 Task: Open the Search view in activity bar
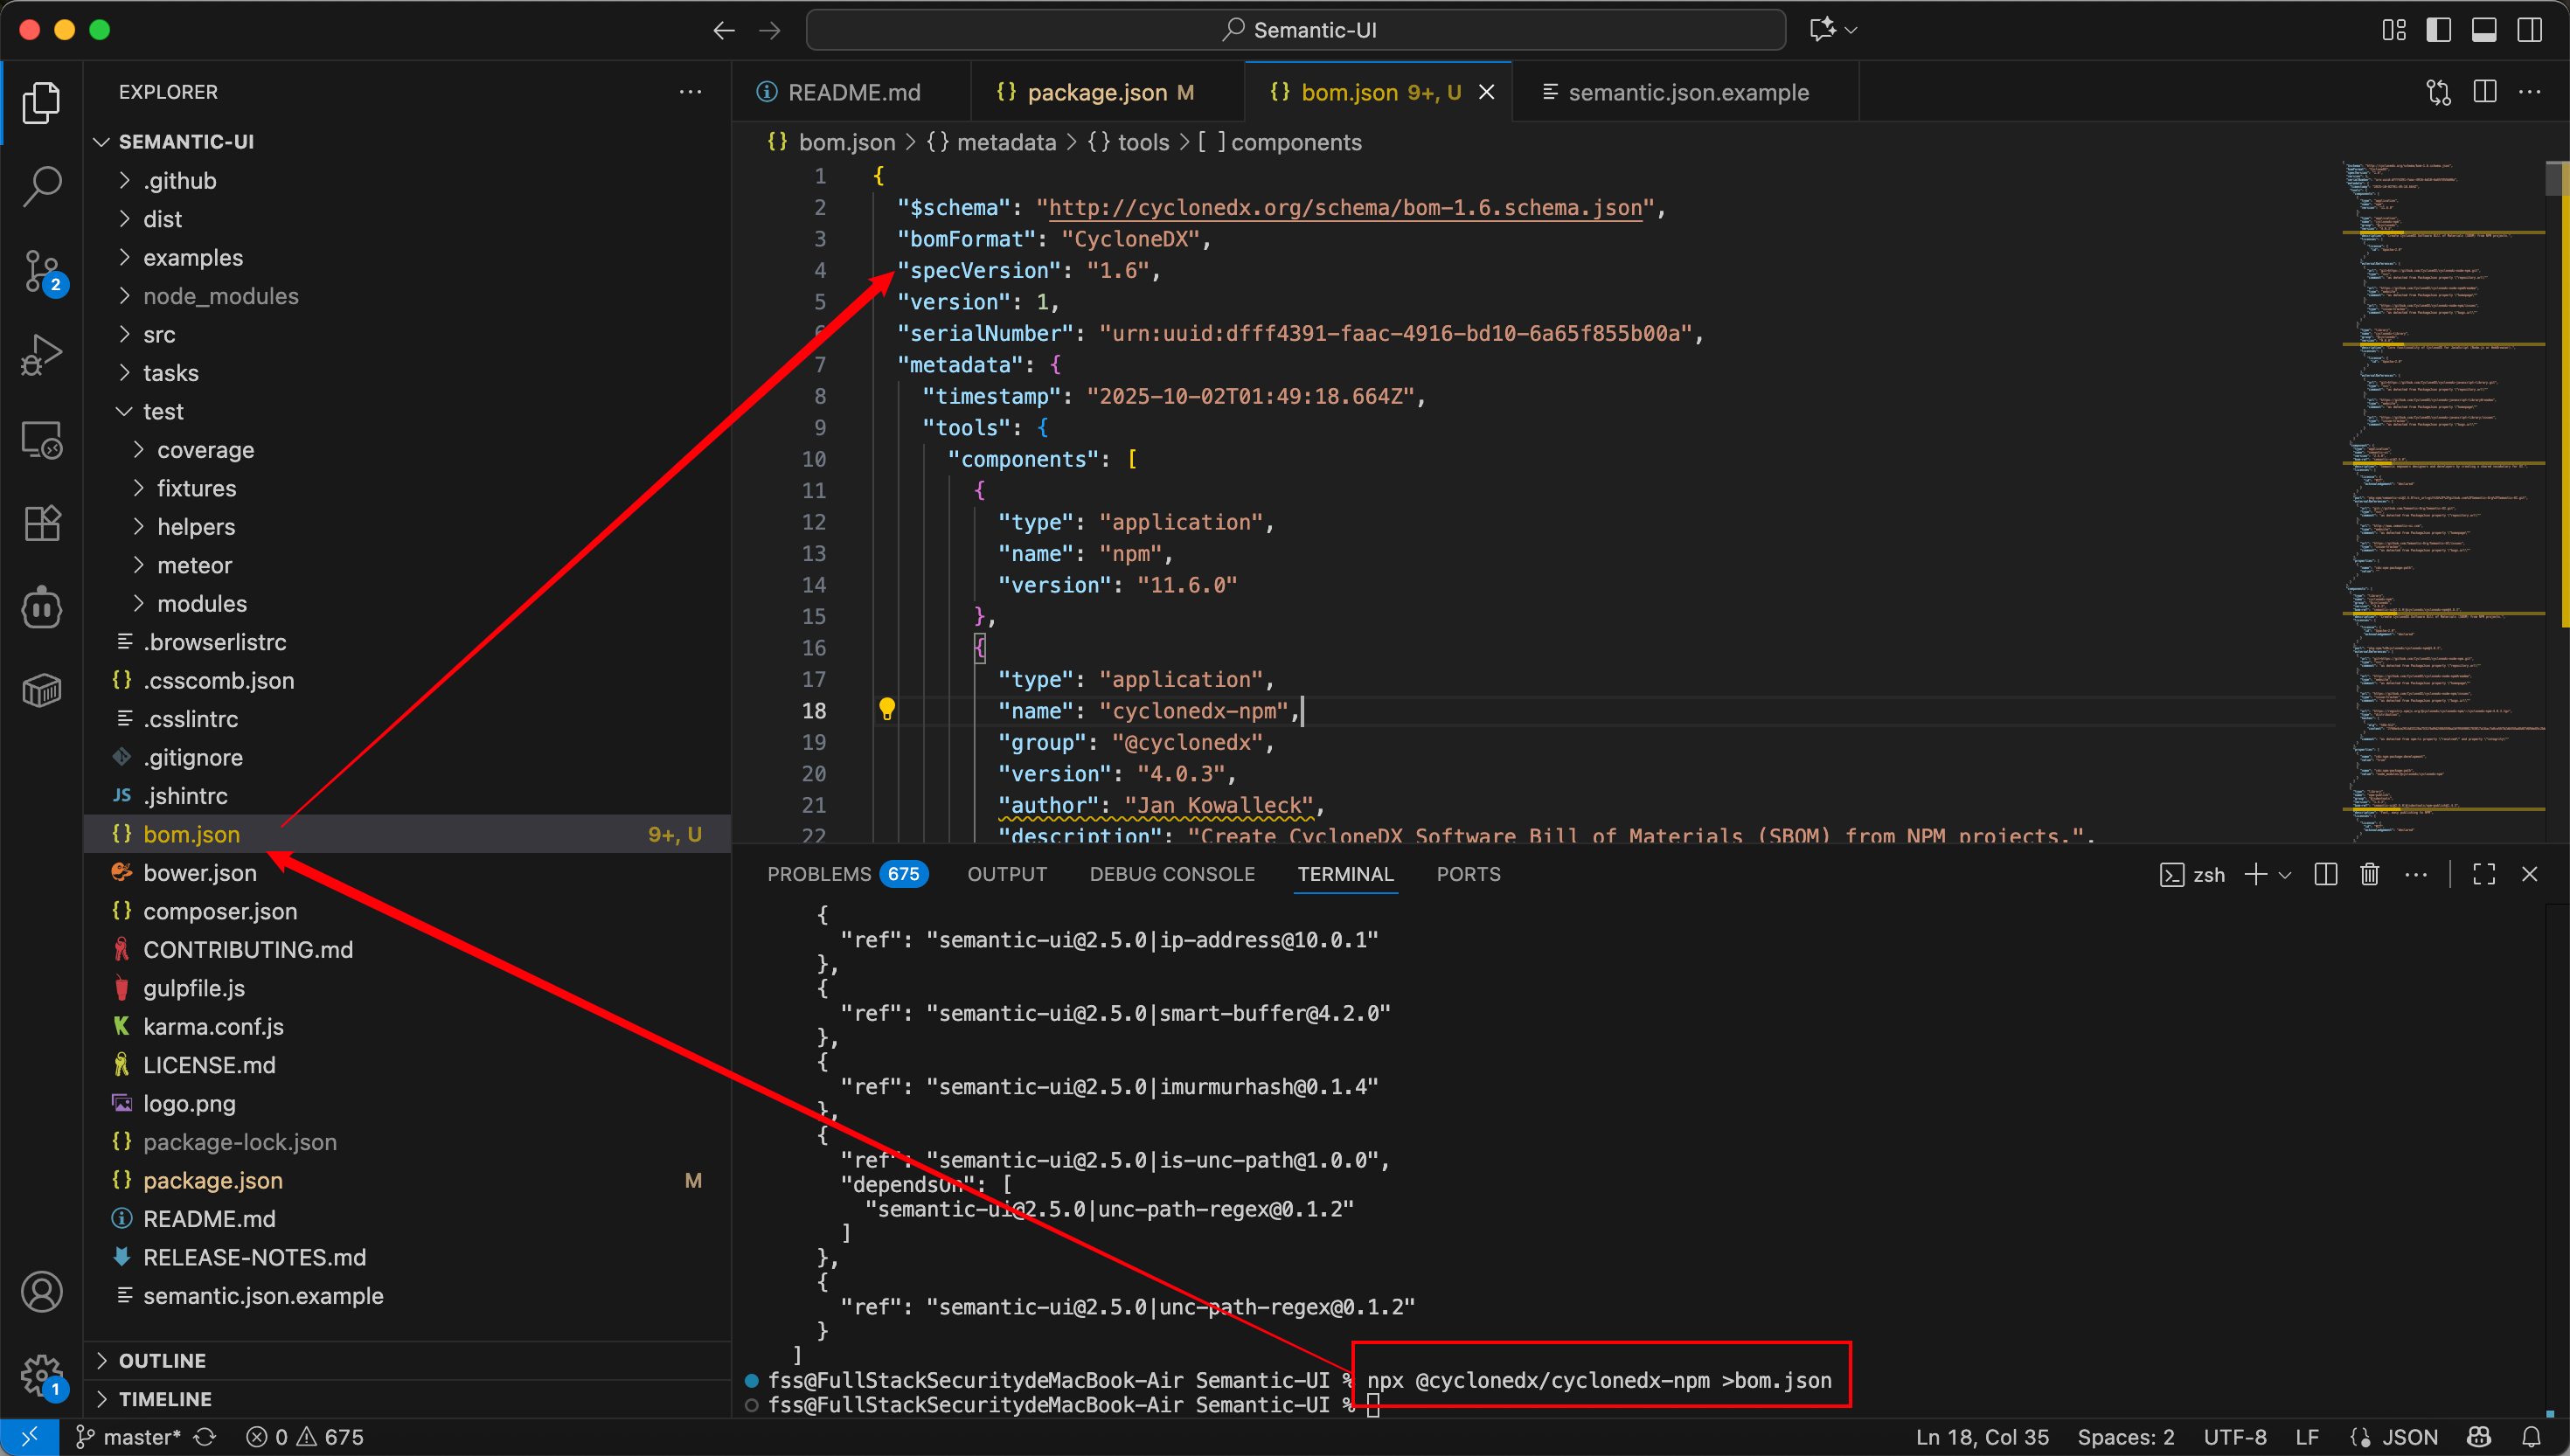click(41, 186)
